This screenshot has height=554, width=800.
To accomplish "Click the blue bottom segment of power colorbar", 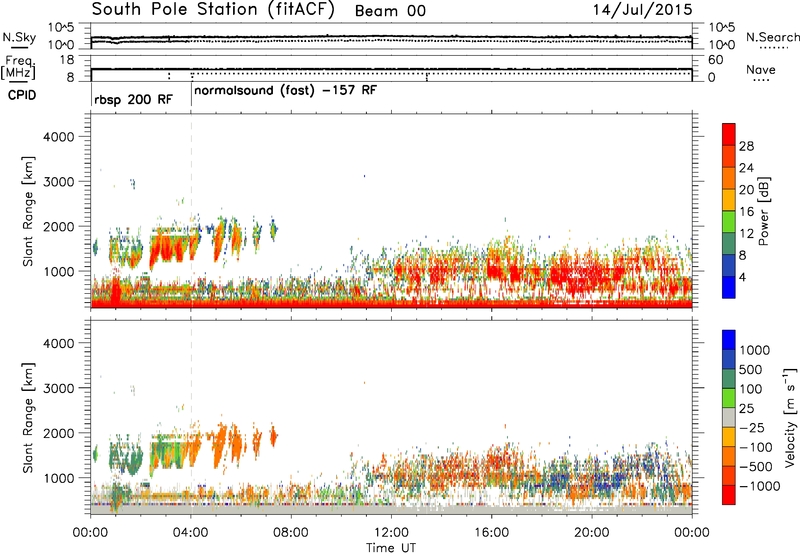I will (x=729, y=287).
